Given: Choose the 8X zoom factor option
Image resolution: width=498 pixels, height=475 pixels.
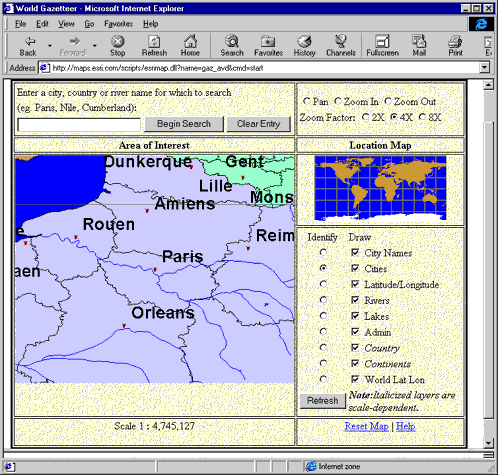Looking at the screenshot, I should (422, 117).
